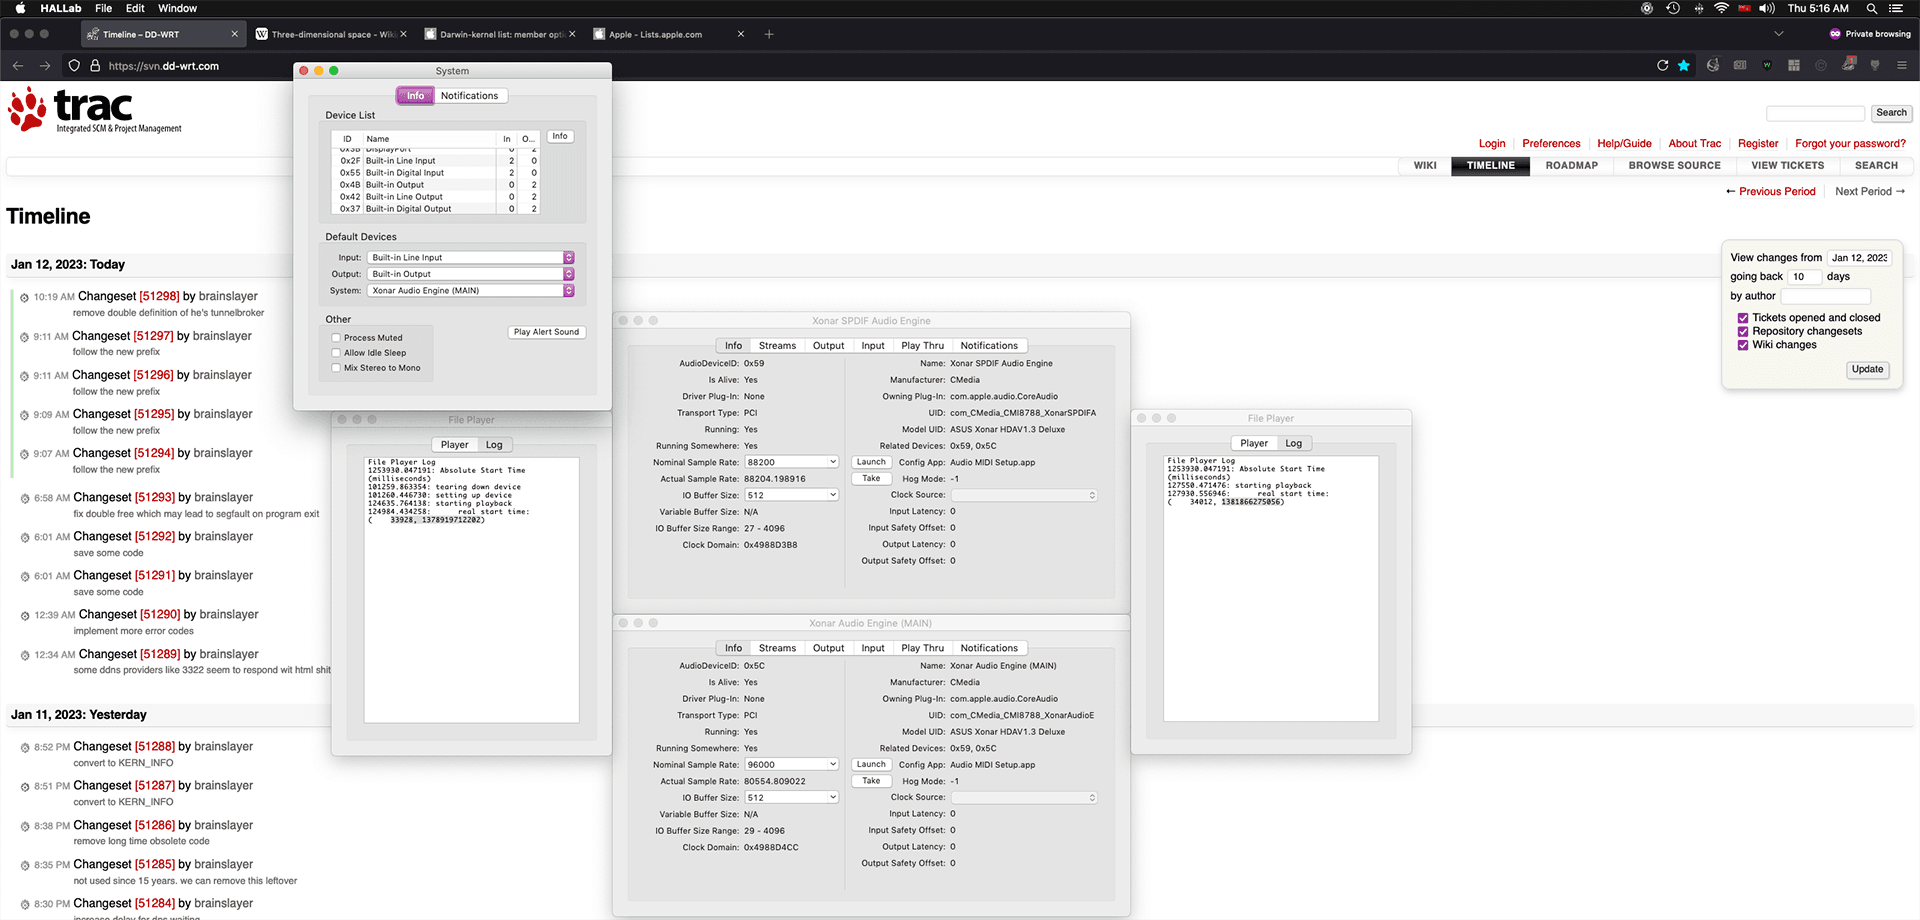Click gear icon beside Changeset 51298
Screen dimensions: 1920x920
tap(25, 298)
